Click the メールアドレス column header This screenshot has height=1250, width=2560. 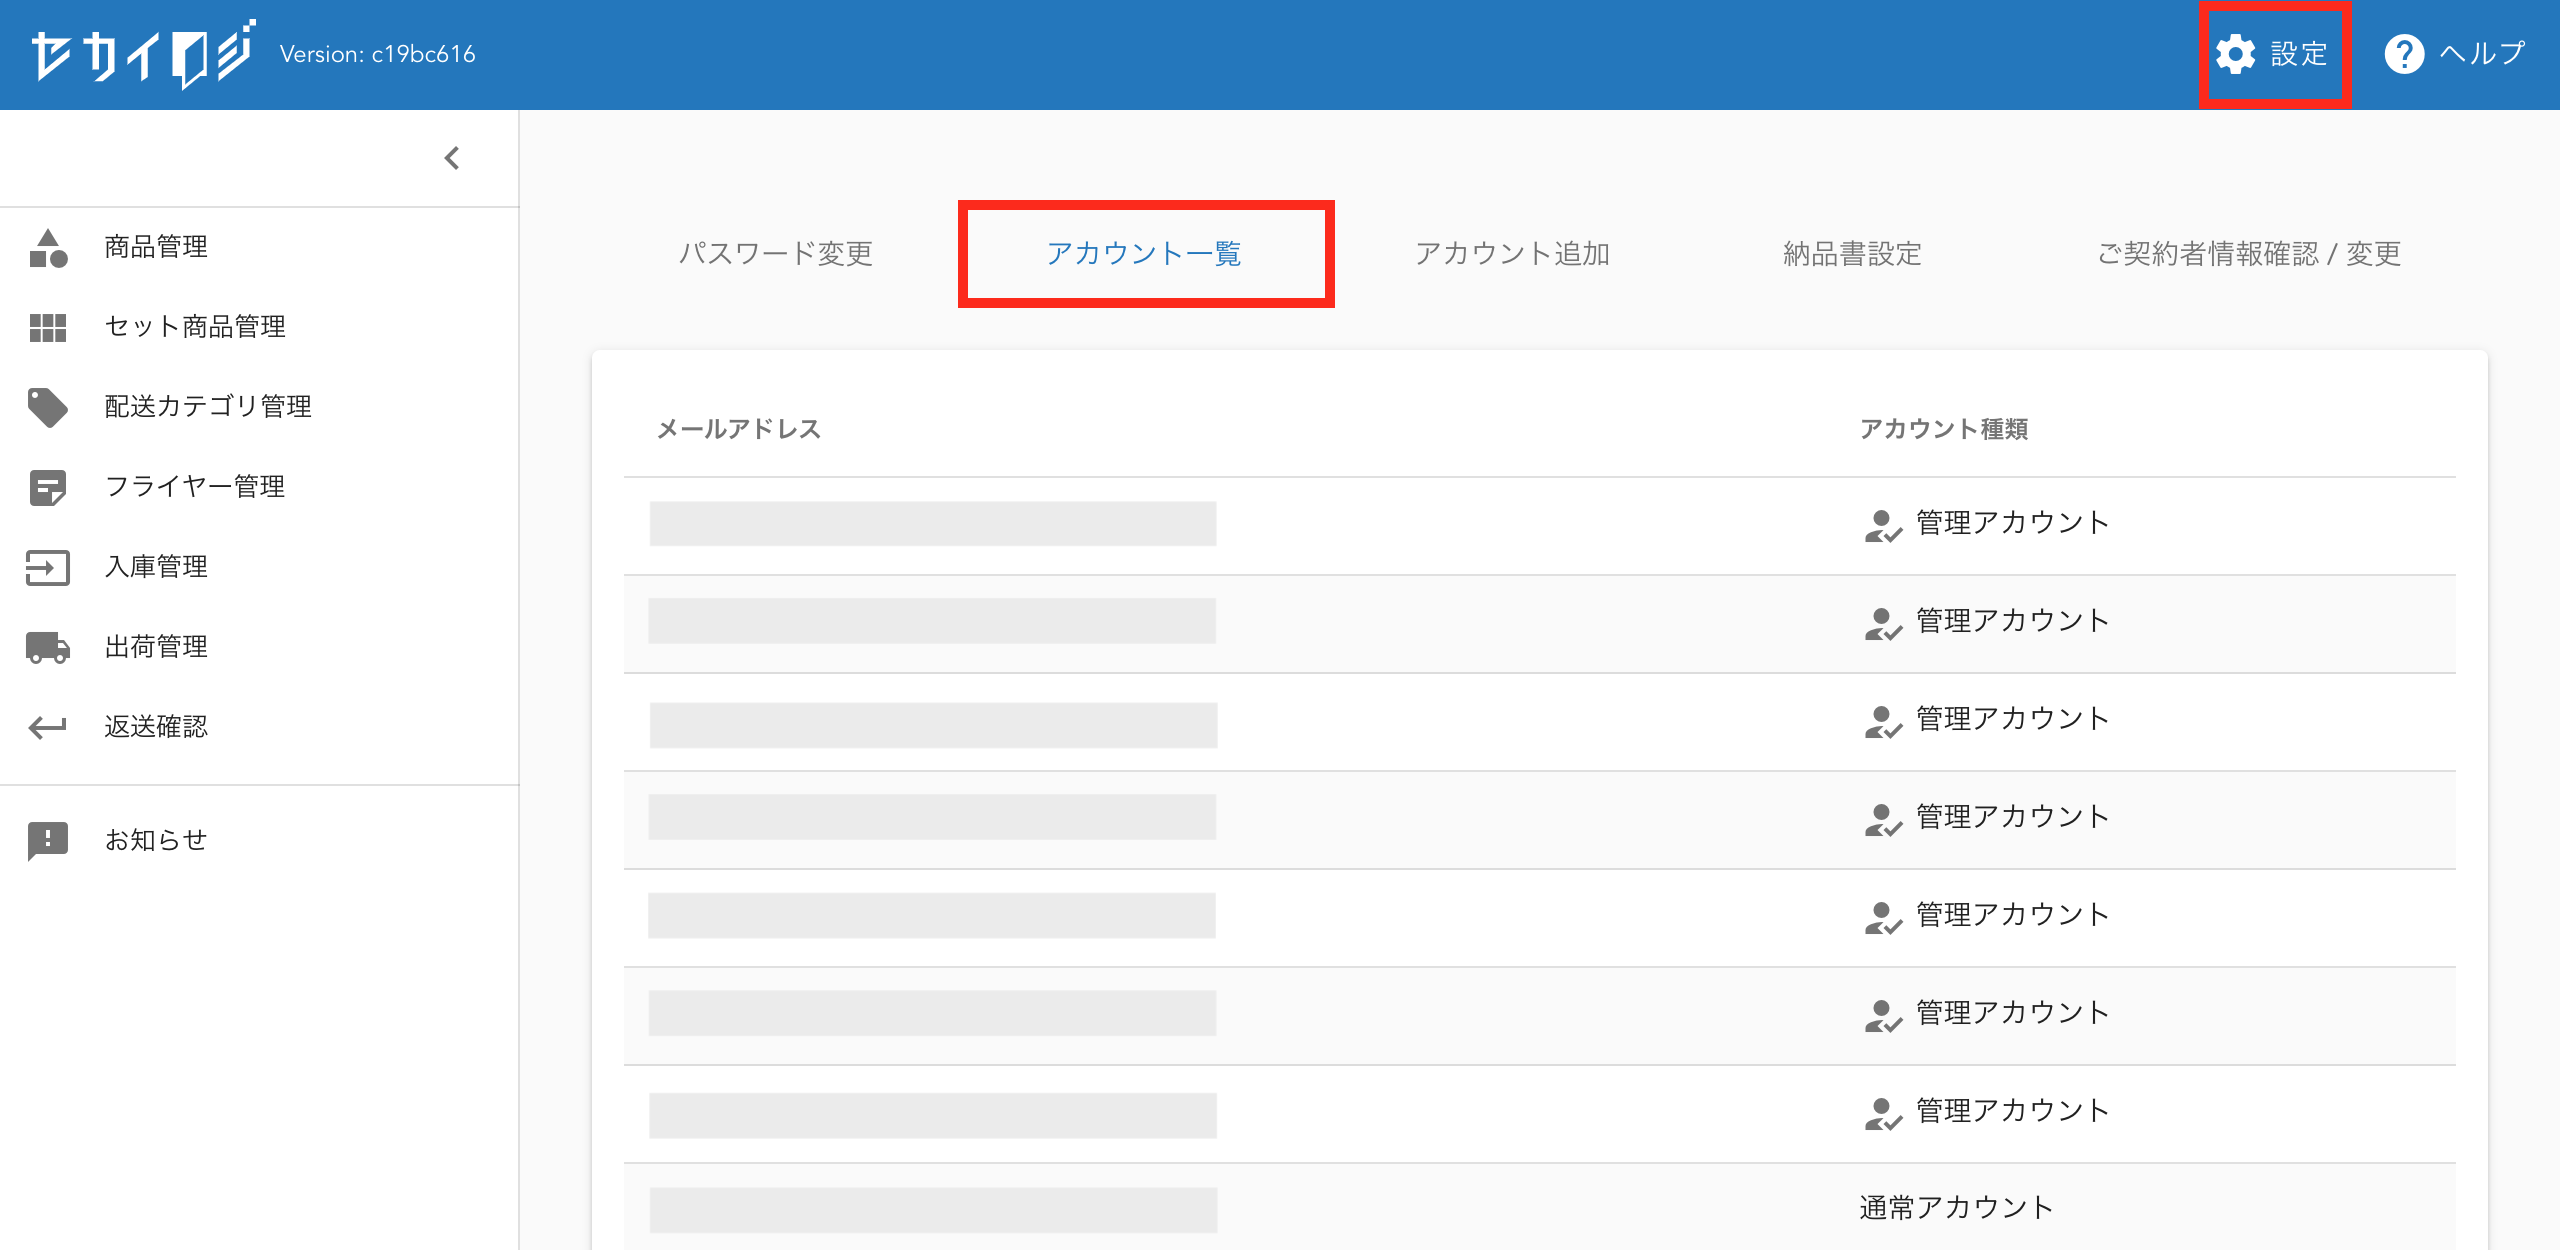(x=738, y=429)
